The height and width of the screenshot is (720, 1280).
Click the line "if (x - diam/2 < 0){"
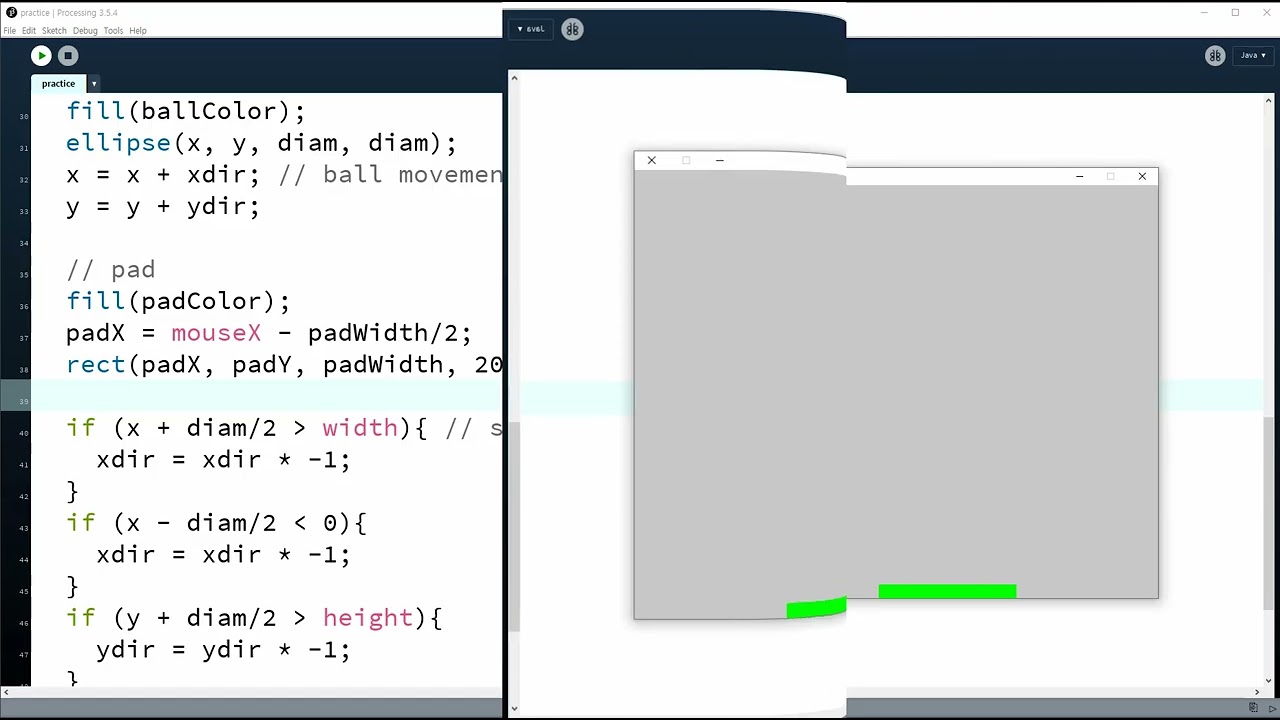[x=217, y=523]
